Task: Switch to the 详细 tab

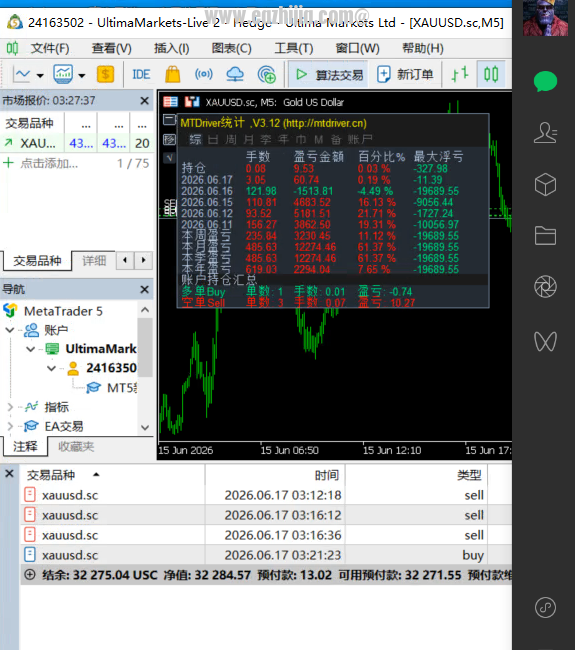Action: (94, 261)
